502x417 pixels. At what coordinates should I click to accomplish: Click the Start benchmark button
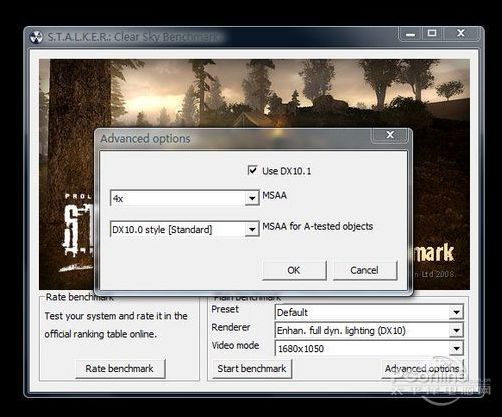click(252, 369)
